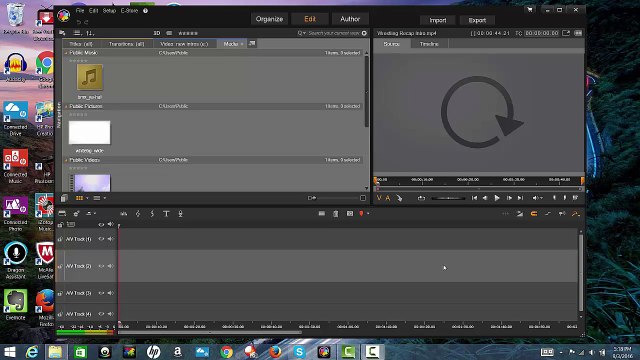Select the white picture thumbnail

coord(89,132)
